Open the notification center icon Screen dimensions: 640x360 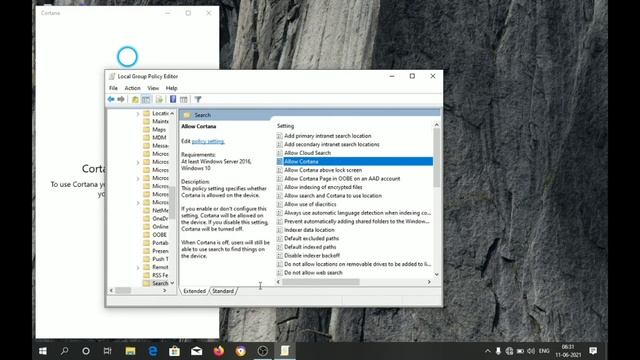593,351
